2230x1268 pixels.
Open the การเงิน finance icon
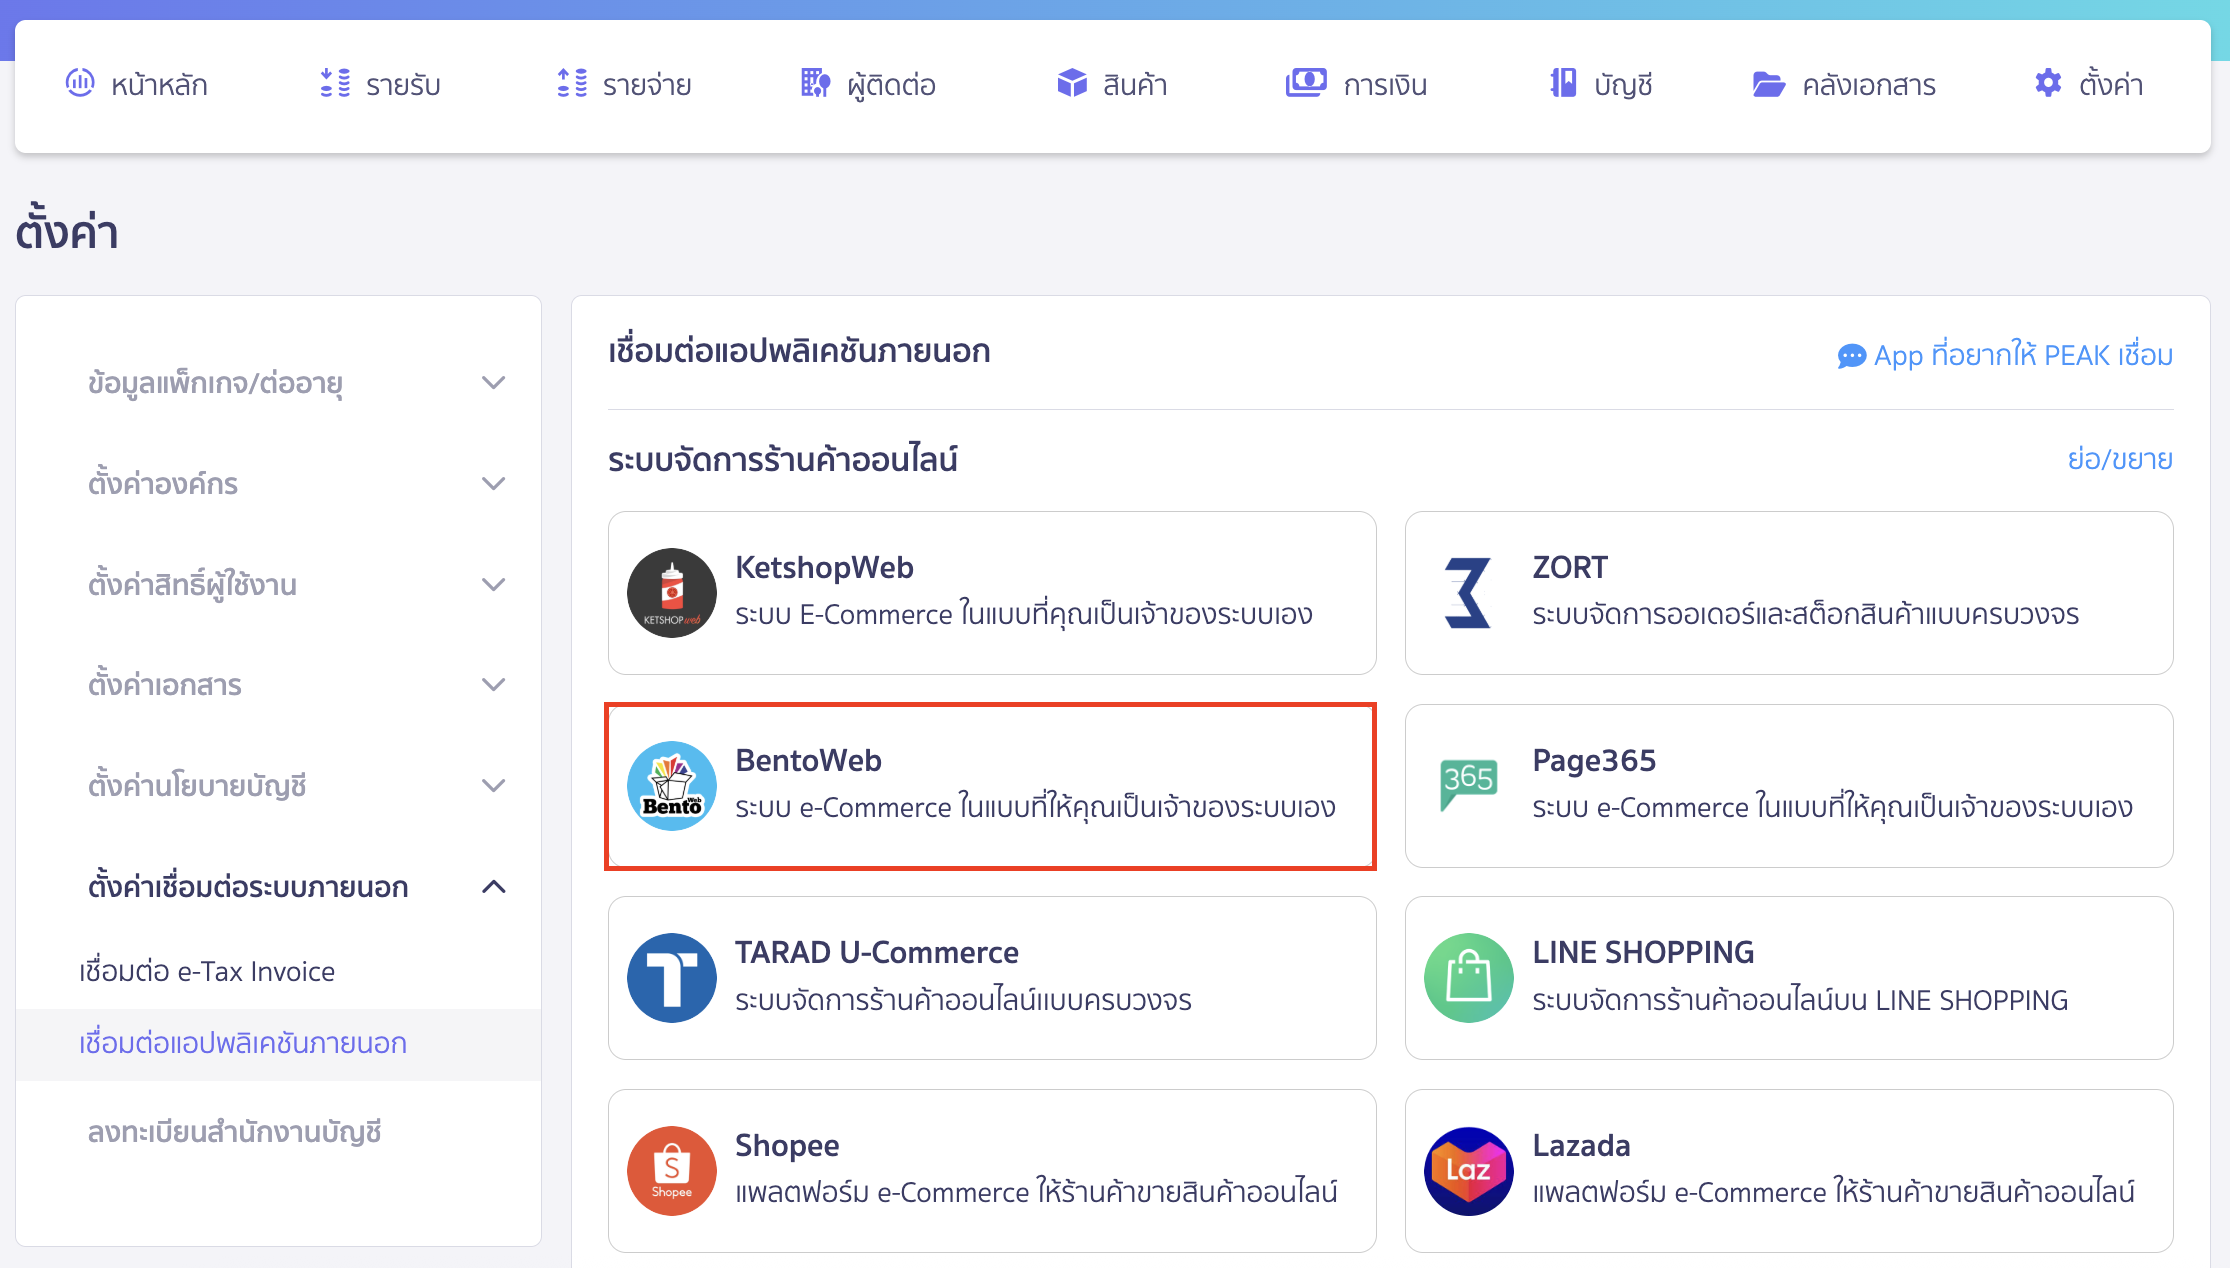[x=1305, y=84]
